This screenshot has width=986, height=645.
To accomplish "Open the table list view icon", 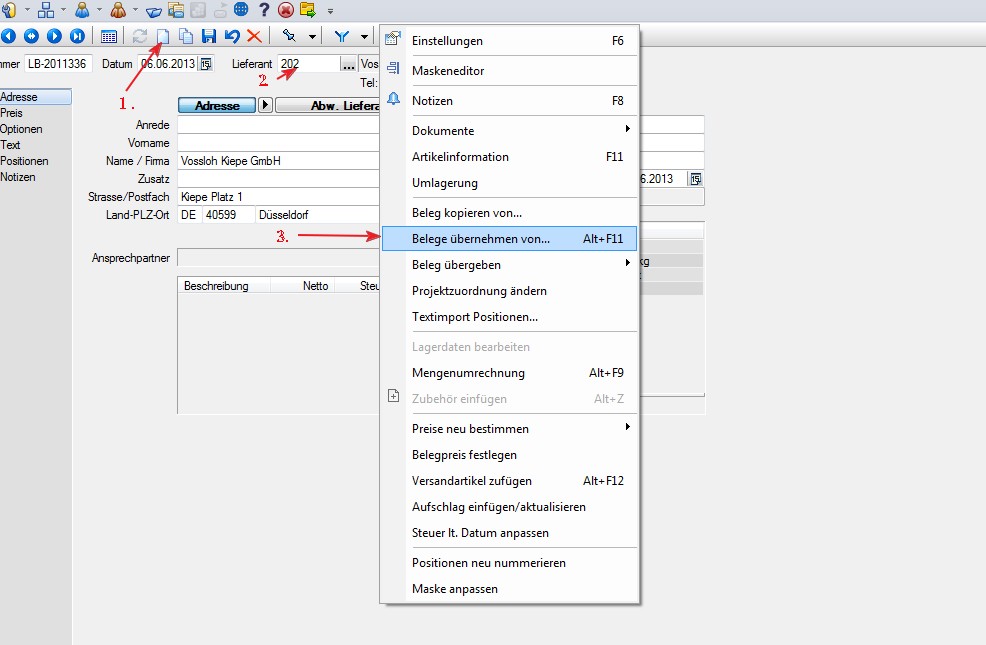I will tap(109, 36).
